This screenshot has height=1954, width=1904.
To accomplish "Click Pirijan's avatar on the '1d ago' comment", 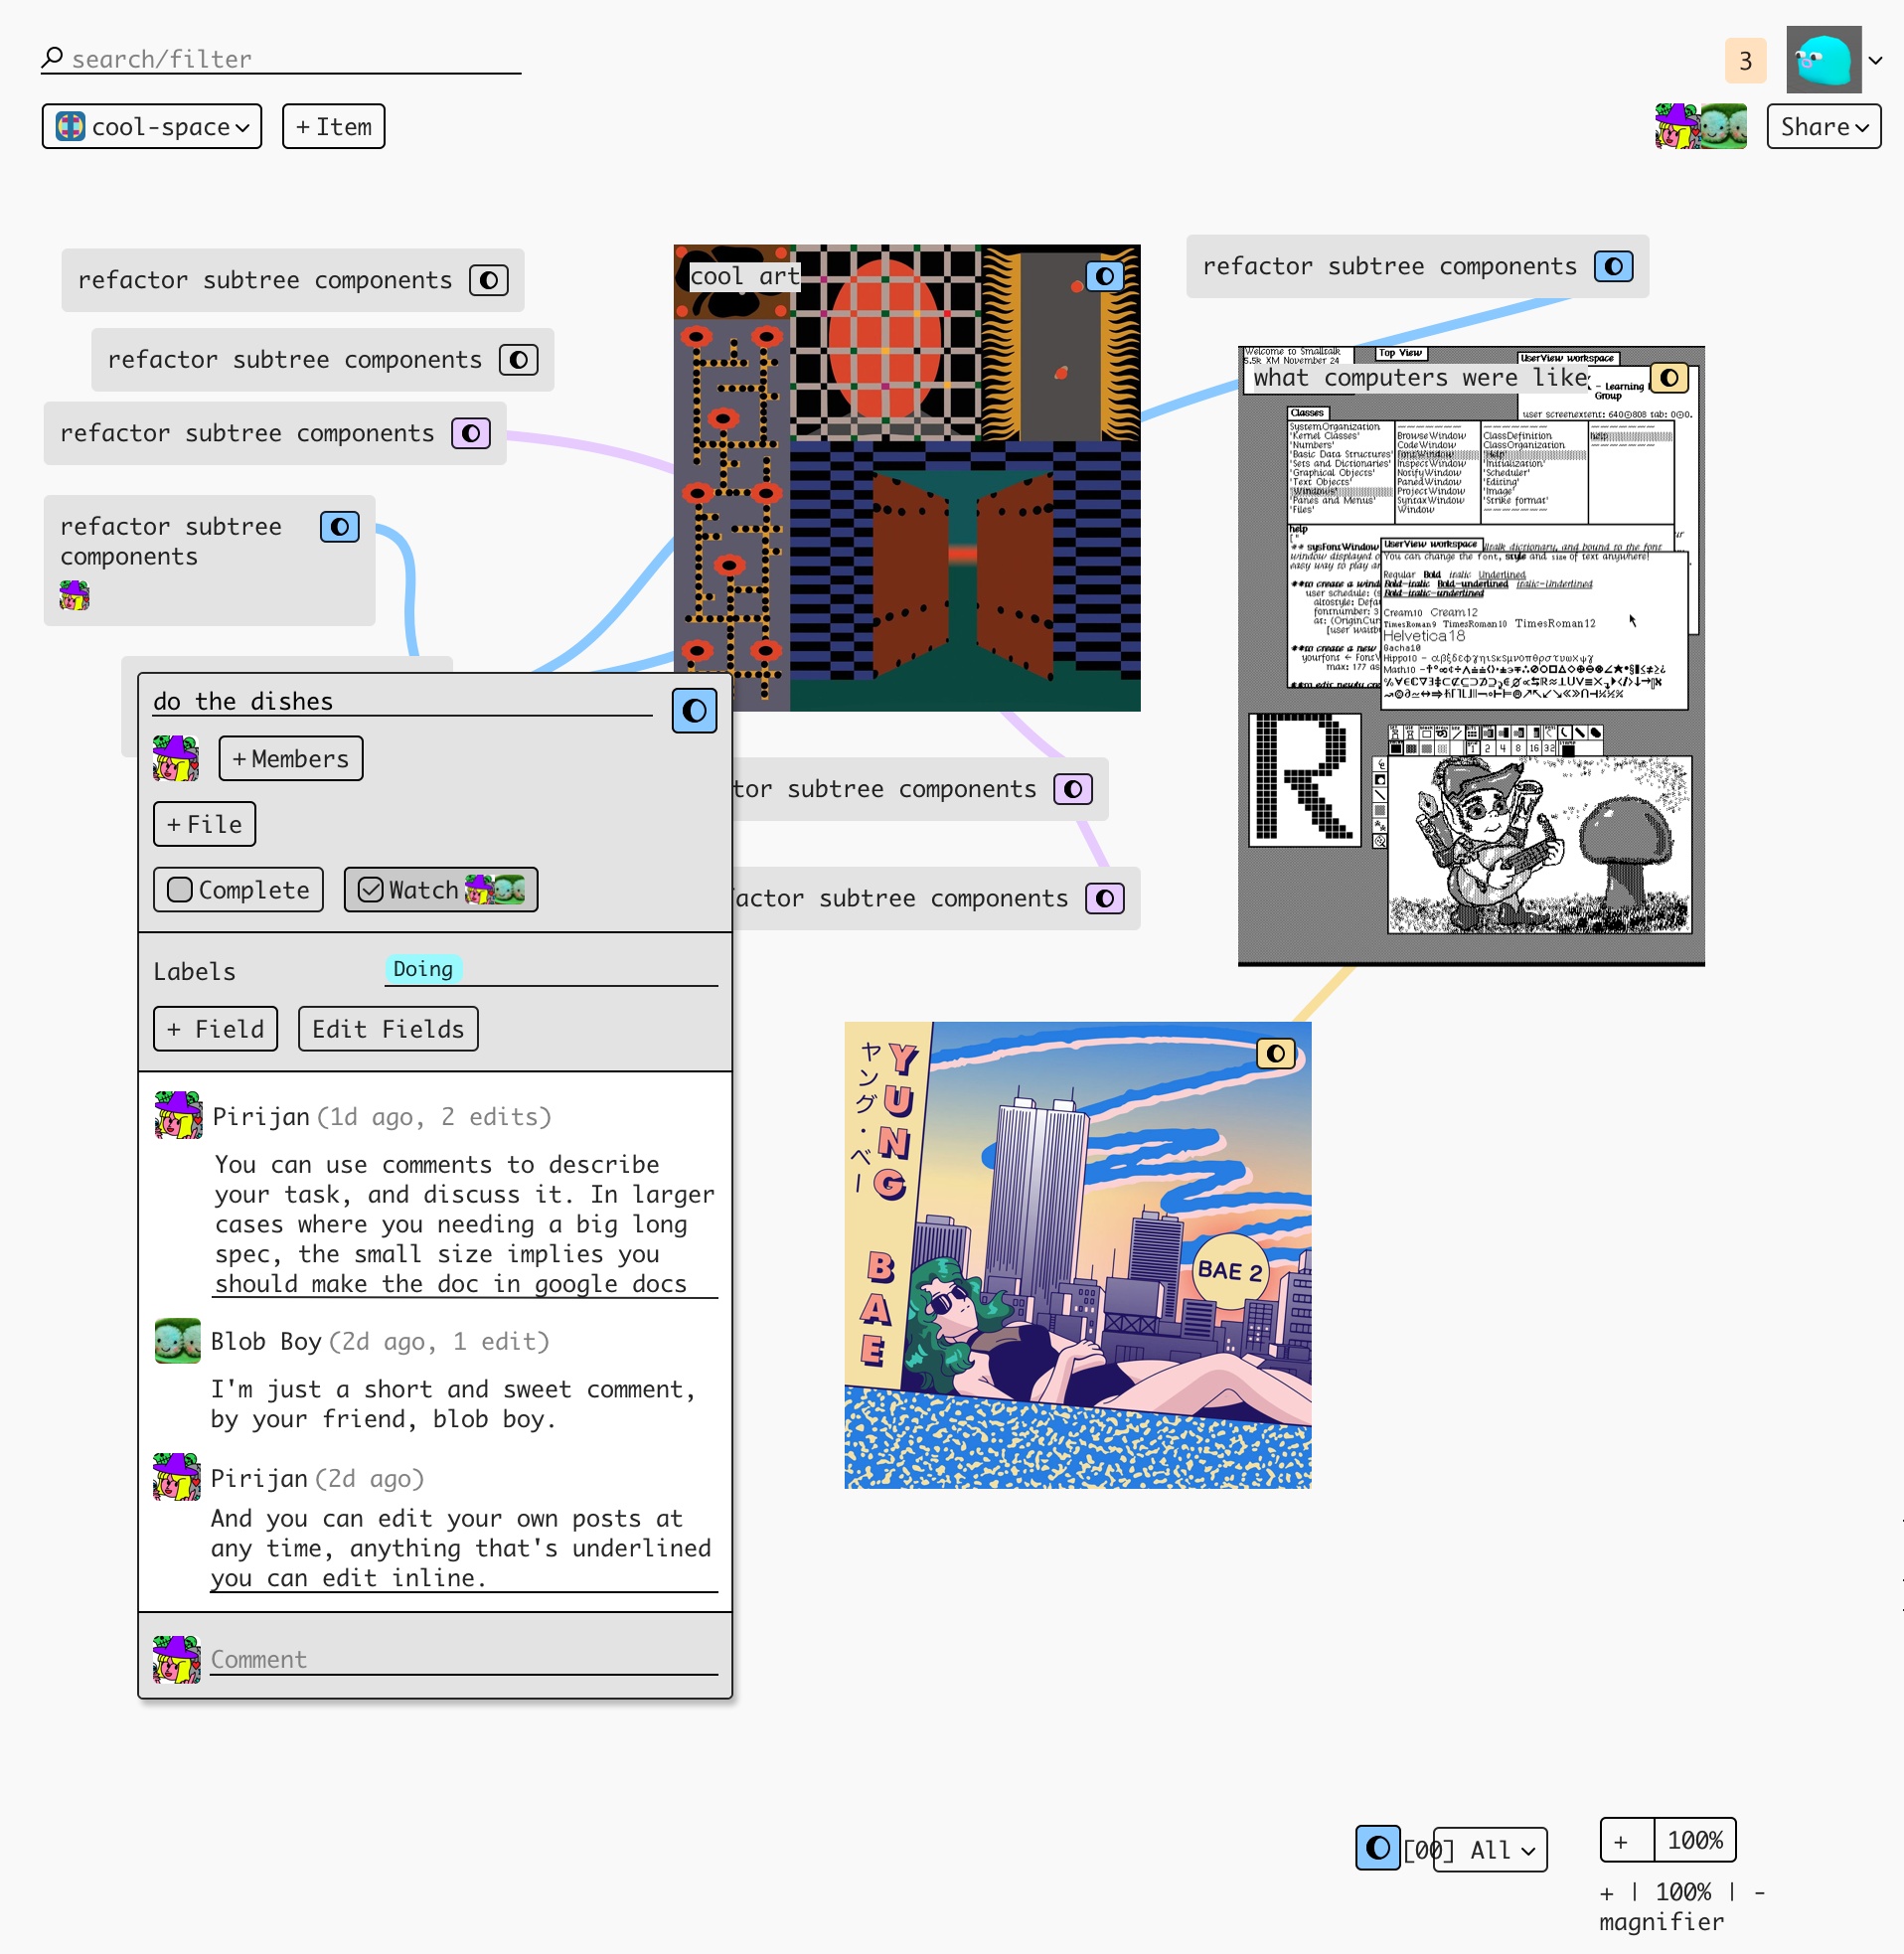I will (178, 1116).
